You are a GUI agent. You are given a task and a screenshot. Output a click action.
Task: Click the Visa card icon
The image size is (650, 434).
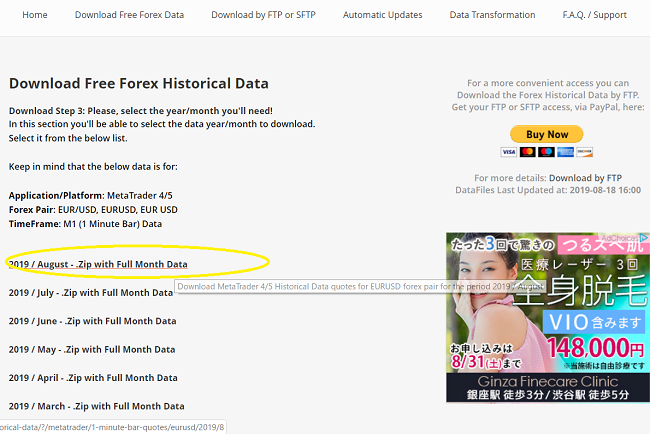pos(508,152)
